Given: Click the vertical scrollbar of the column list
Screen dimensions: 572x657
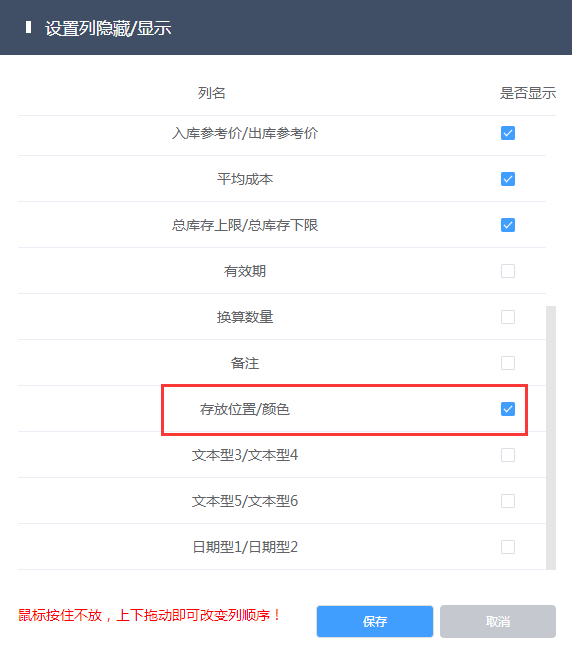Looking at the screenshot, I should coord(551,437).
